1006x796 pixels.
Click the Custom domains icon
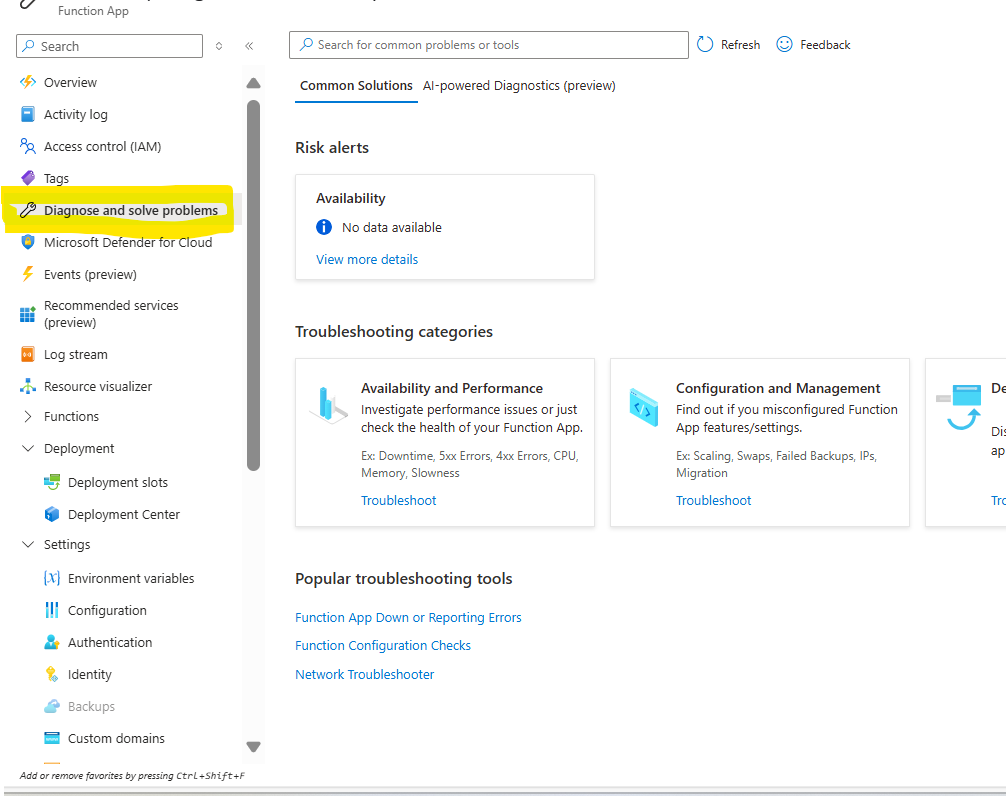(52, 738)
